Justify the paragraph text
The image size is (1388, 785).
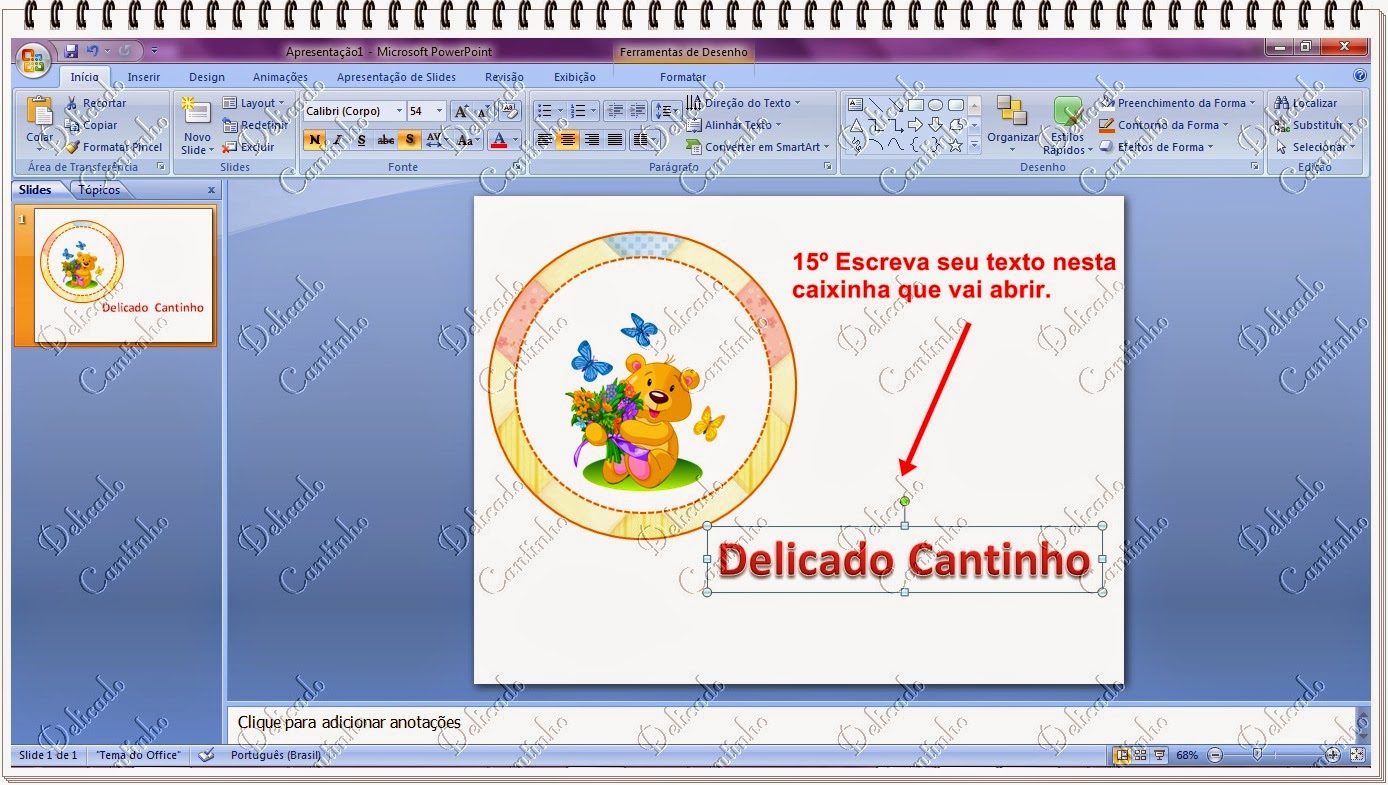click(x=616, y=140)
